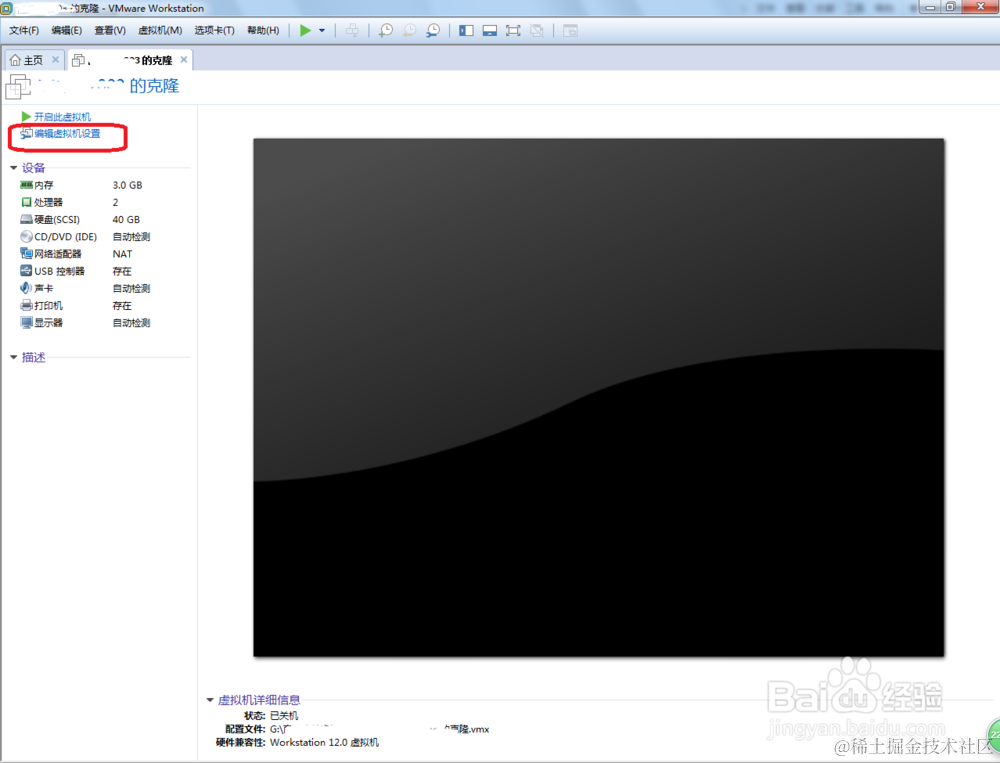Open the 文件(F) menu
This screenshot has width=1000, height=763.
pyautogui.click(x=24, y=30)
